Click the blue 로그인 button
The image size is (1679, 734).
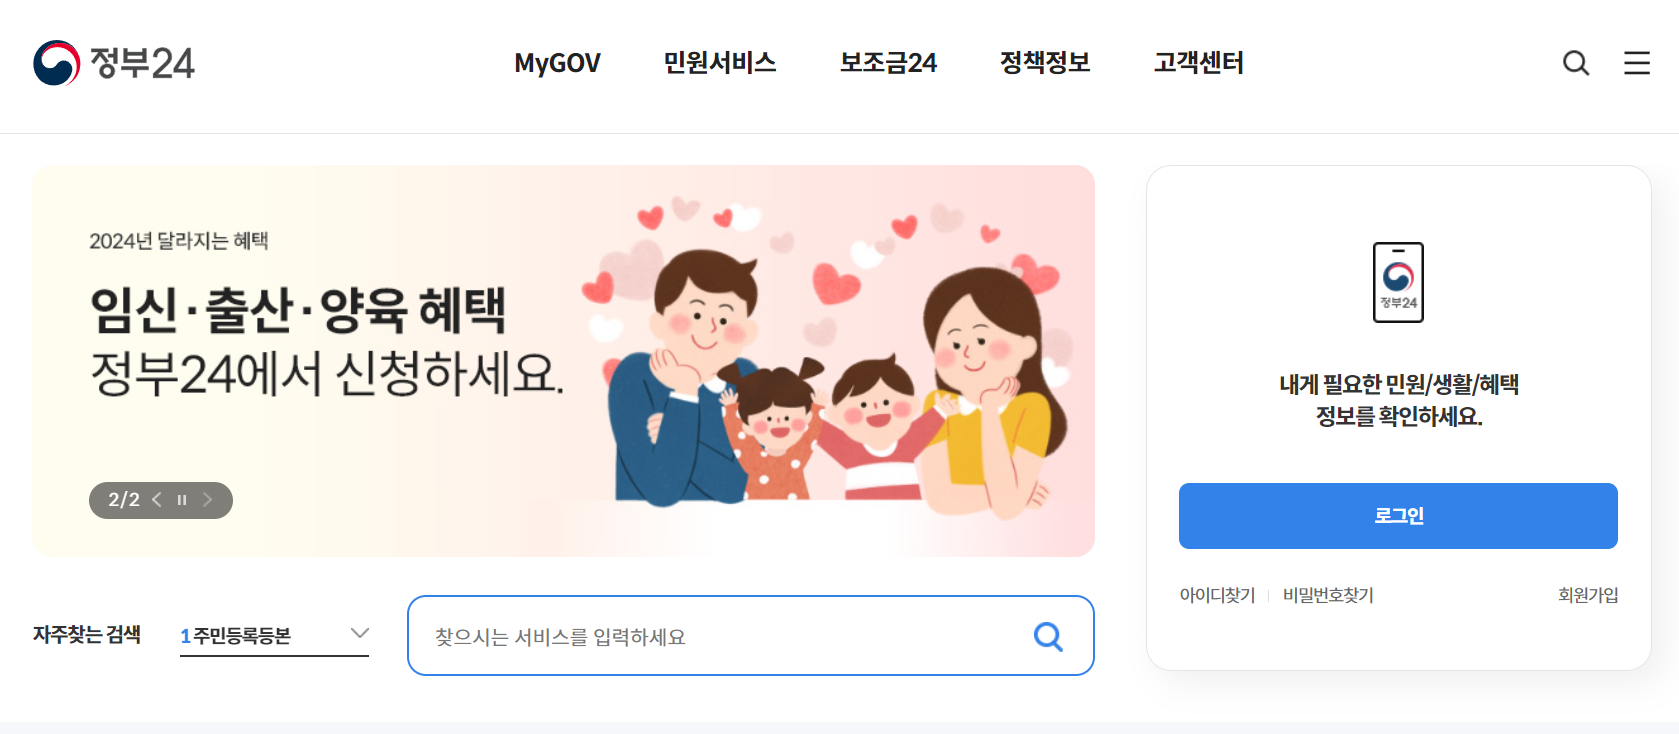1398,516
